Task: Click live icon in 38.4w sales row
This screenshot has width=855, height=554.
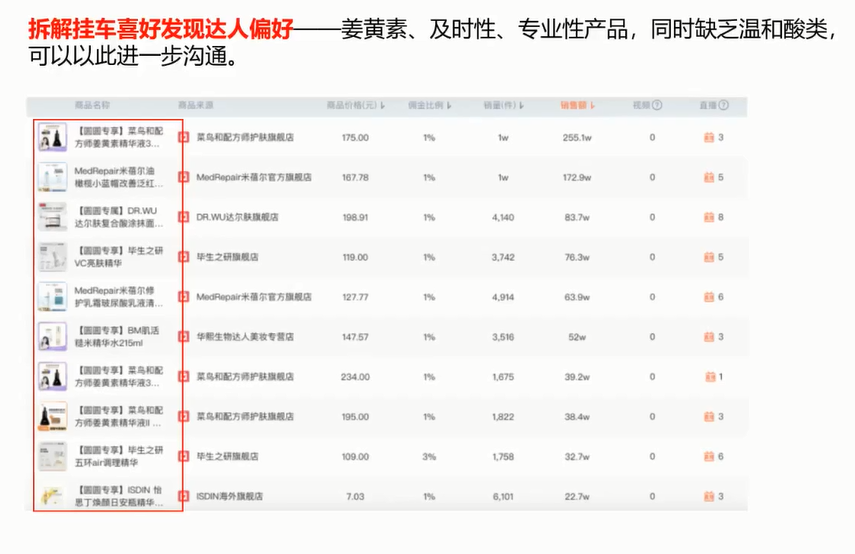Action: pos(709,417)
